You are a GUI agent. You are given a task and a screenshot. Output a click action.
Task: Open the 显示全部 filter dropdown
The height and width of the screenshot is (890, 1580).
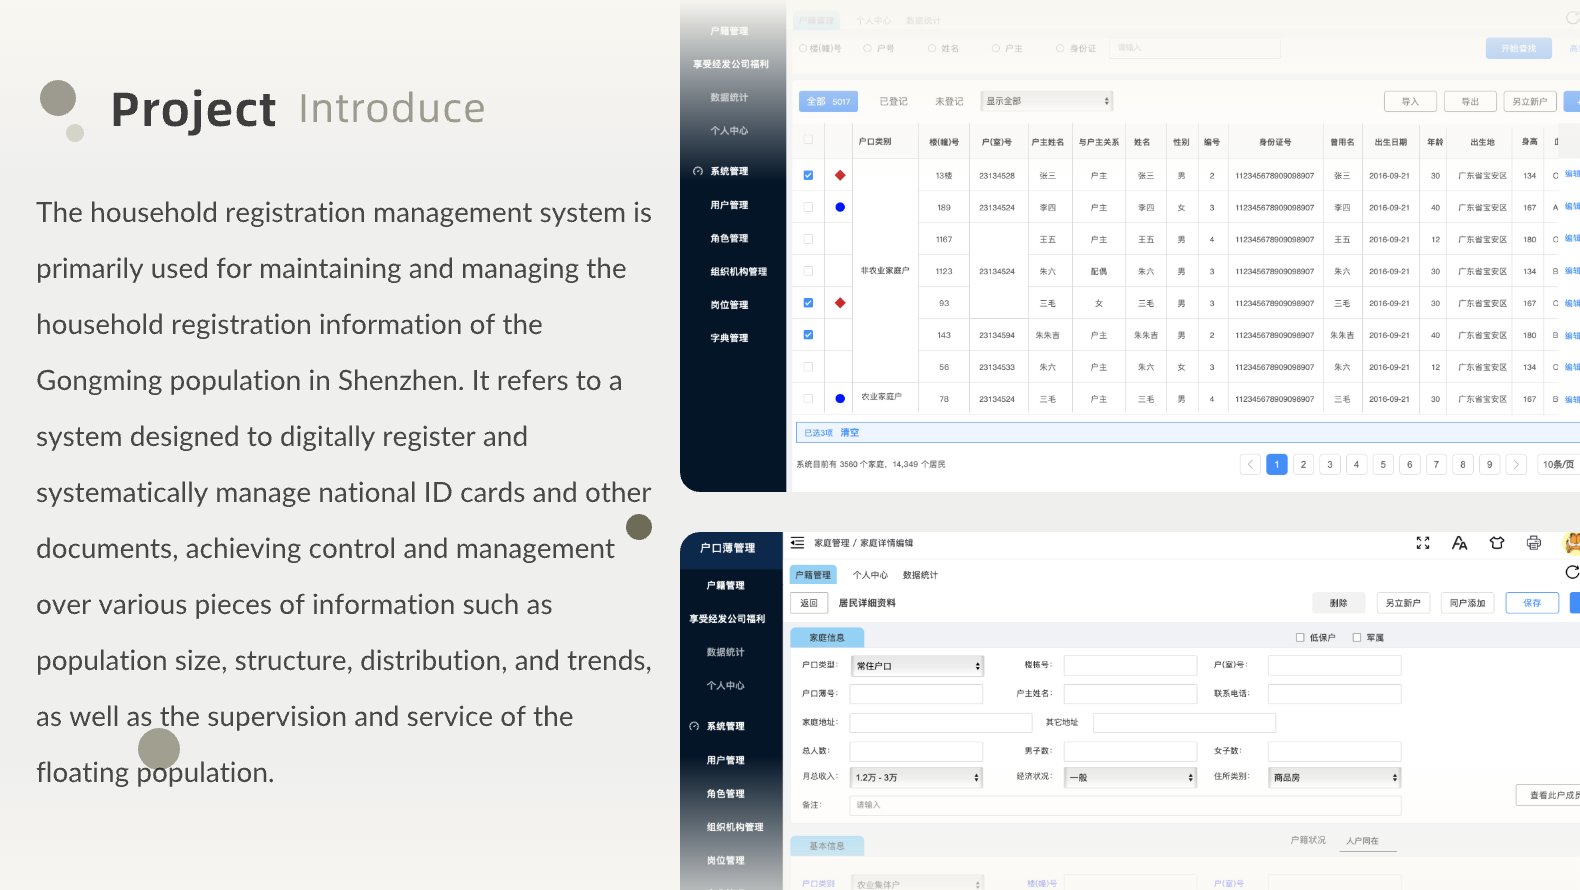tap(1046, 101)
